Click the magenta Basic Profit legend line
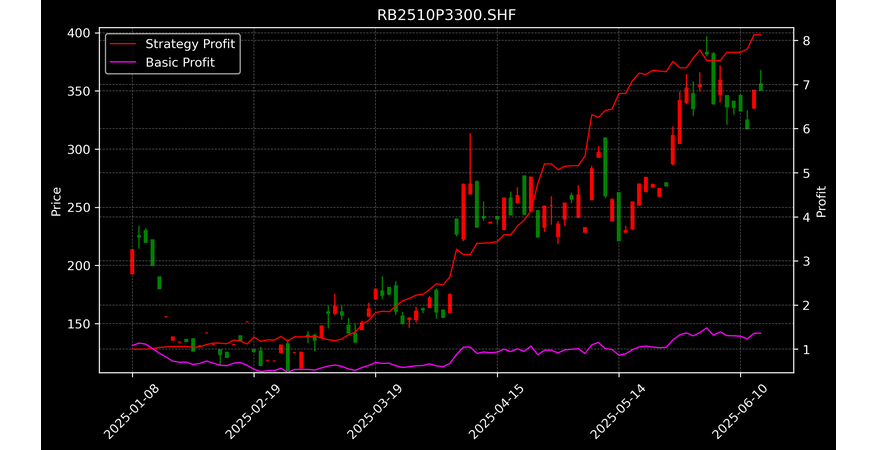Image resolution: width=878 pixels, height=450 pixels. (x=123, y=62)
